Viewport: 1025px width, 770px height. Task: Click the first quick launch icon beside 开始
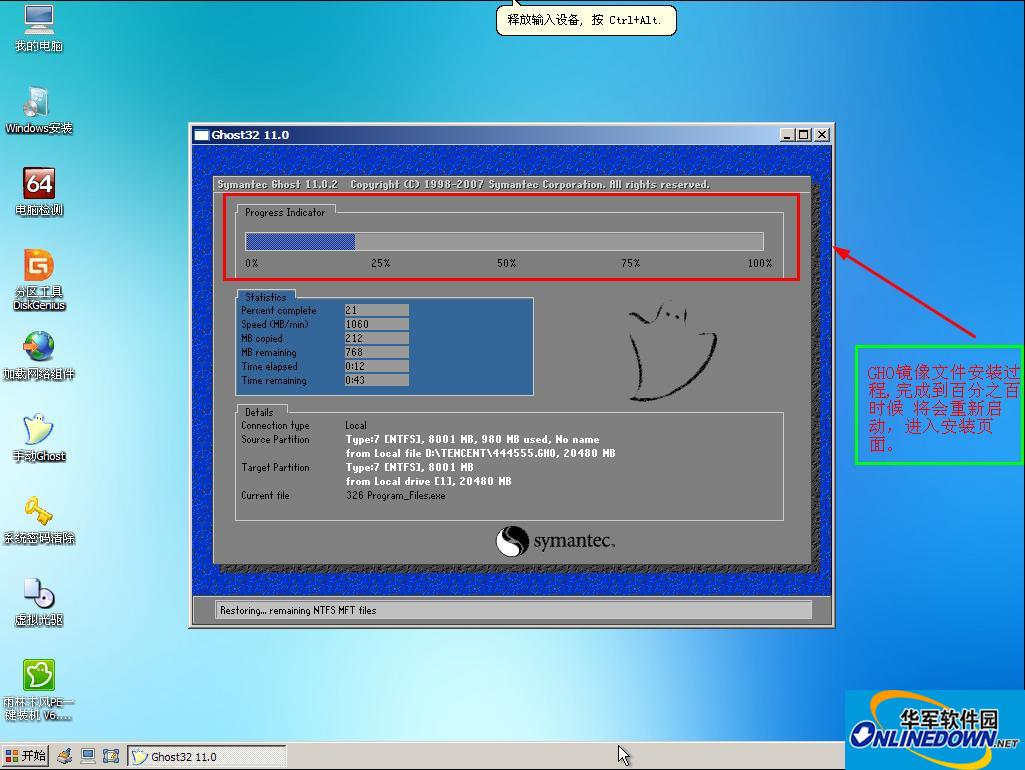(64, 756)
